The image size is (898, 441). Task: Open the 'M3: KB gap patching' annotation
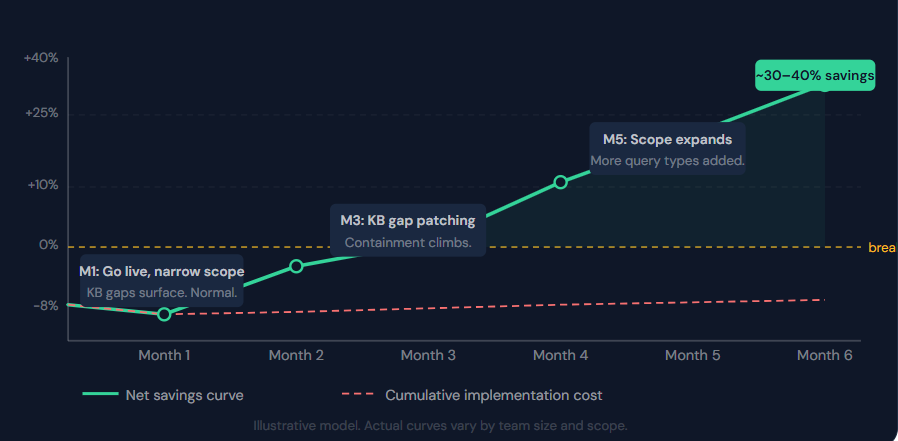pos(407,231)
